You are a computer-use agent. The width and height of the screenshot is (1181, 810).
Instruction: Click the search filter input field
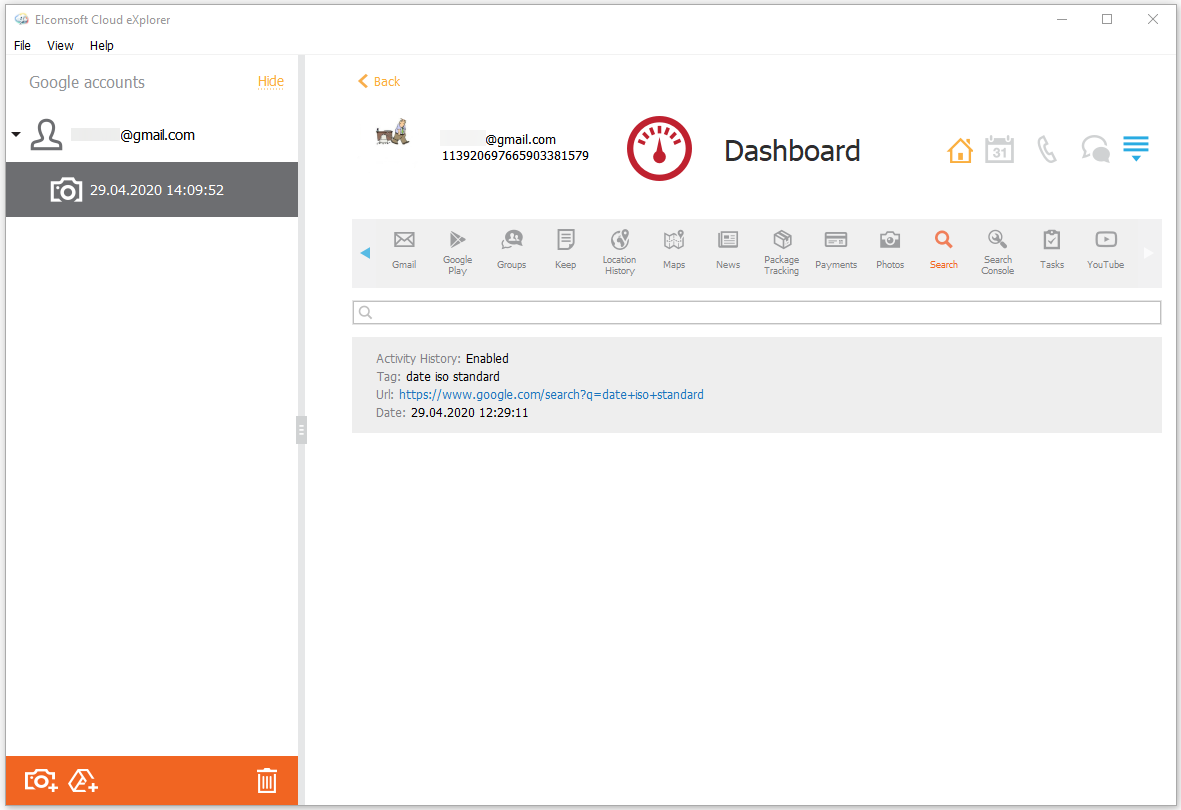(x=757, y=313)
